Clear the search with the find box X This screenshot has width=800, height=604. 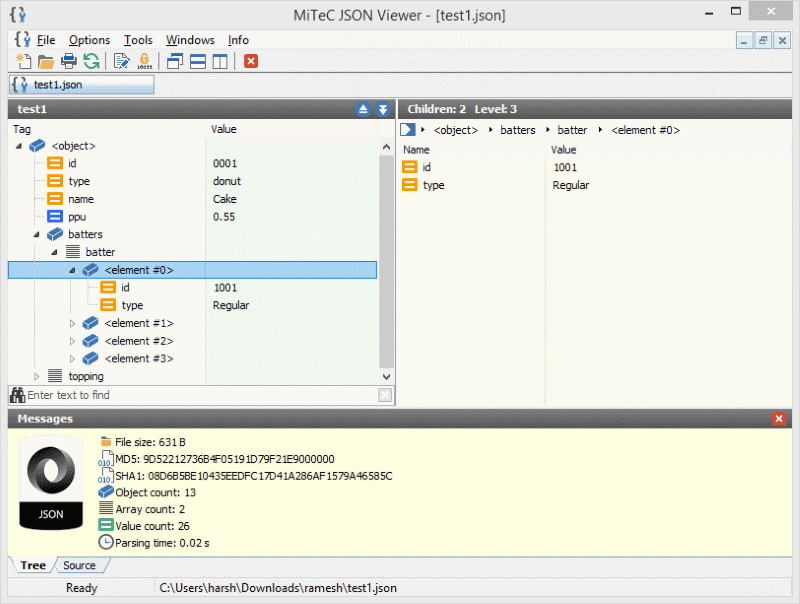(385, 395)
